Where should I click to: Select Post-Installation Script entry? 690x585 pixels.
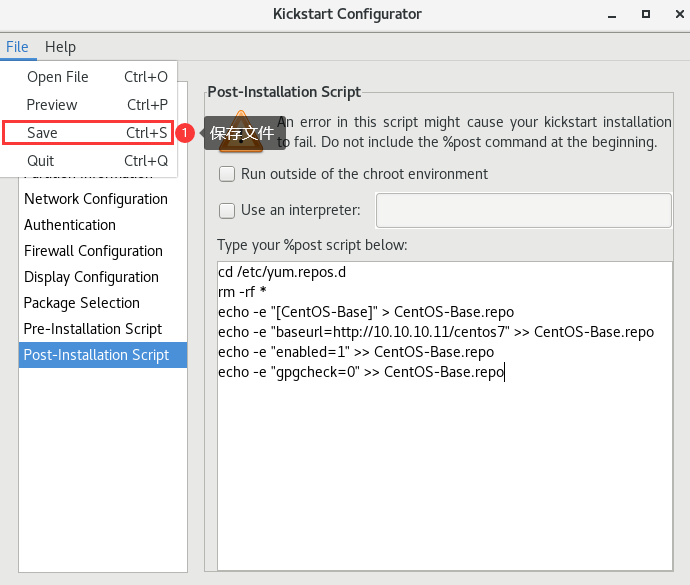(x=103, y=355)
